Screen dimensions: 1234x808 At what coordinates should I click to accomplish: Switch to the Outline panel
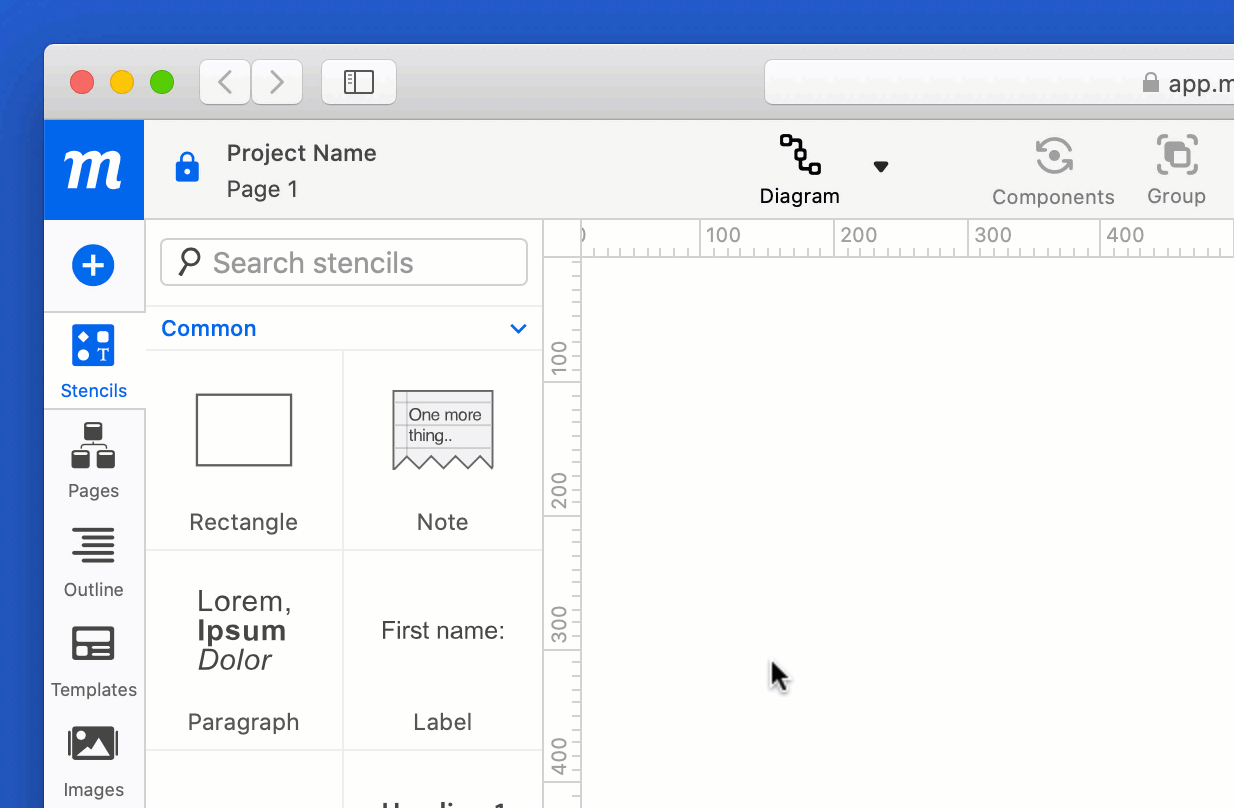[93, 560]
